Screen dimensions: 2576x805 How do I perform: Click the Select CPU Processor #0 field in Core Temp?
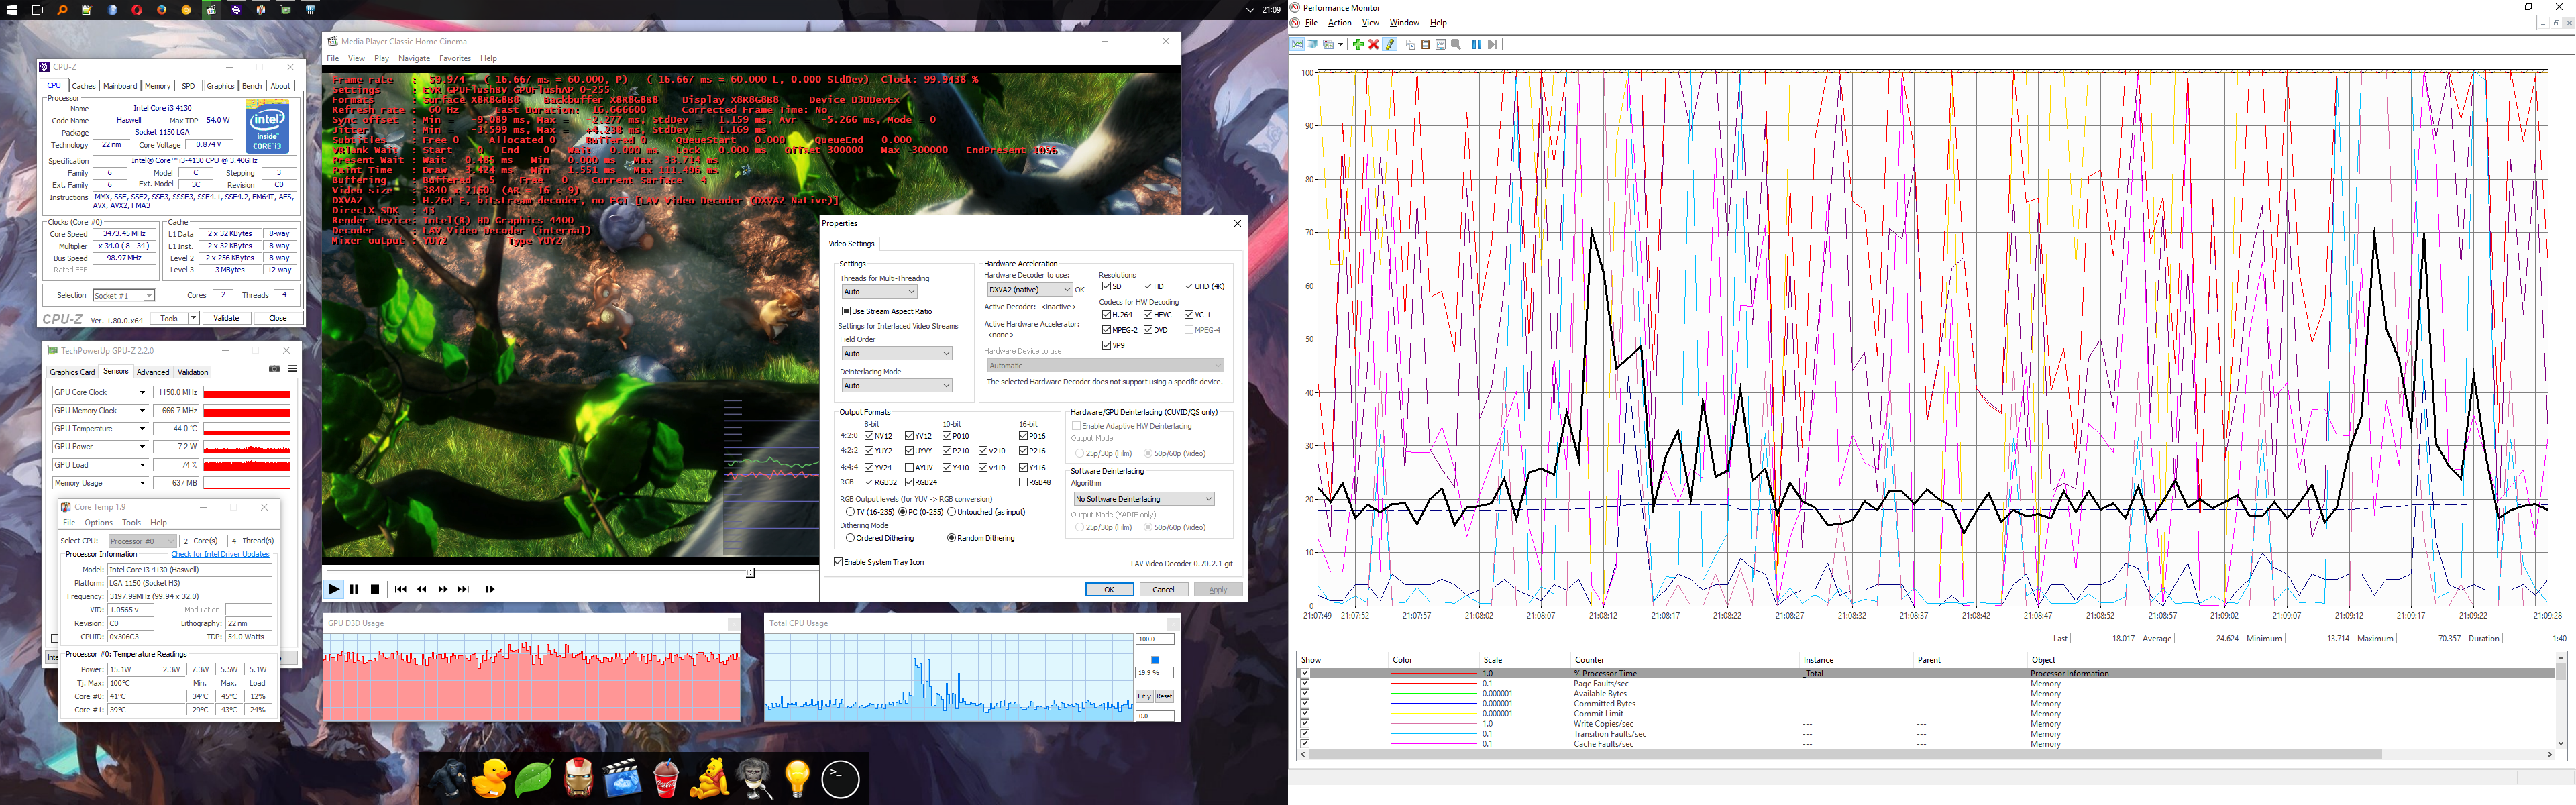tap(142, 541)
